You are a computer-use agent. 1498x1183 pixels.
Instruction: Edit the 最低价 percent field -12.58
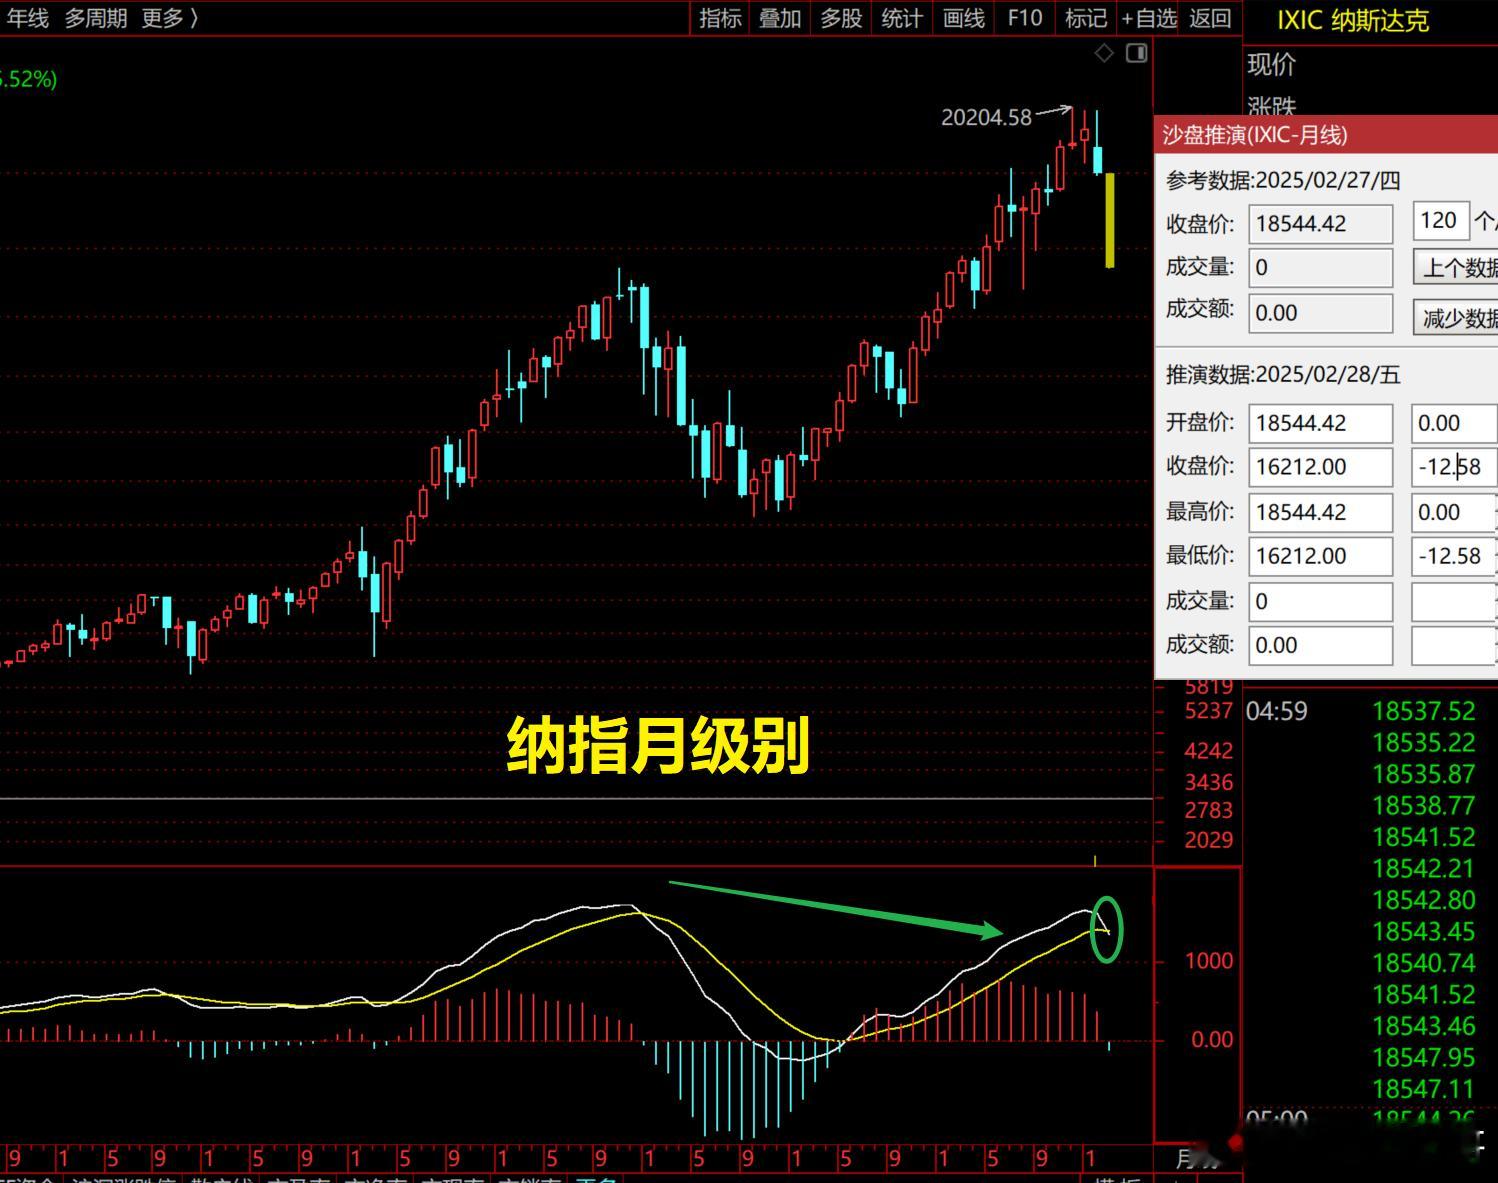coord(1454,556)
